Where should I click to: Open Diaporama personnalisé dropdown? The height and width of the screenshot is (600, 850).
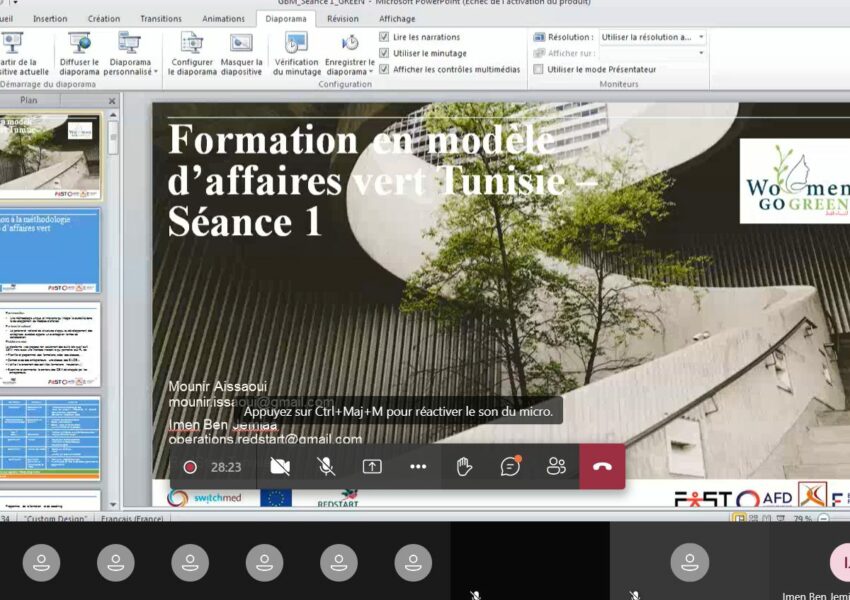(x=130, y=54)
